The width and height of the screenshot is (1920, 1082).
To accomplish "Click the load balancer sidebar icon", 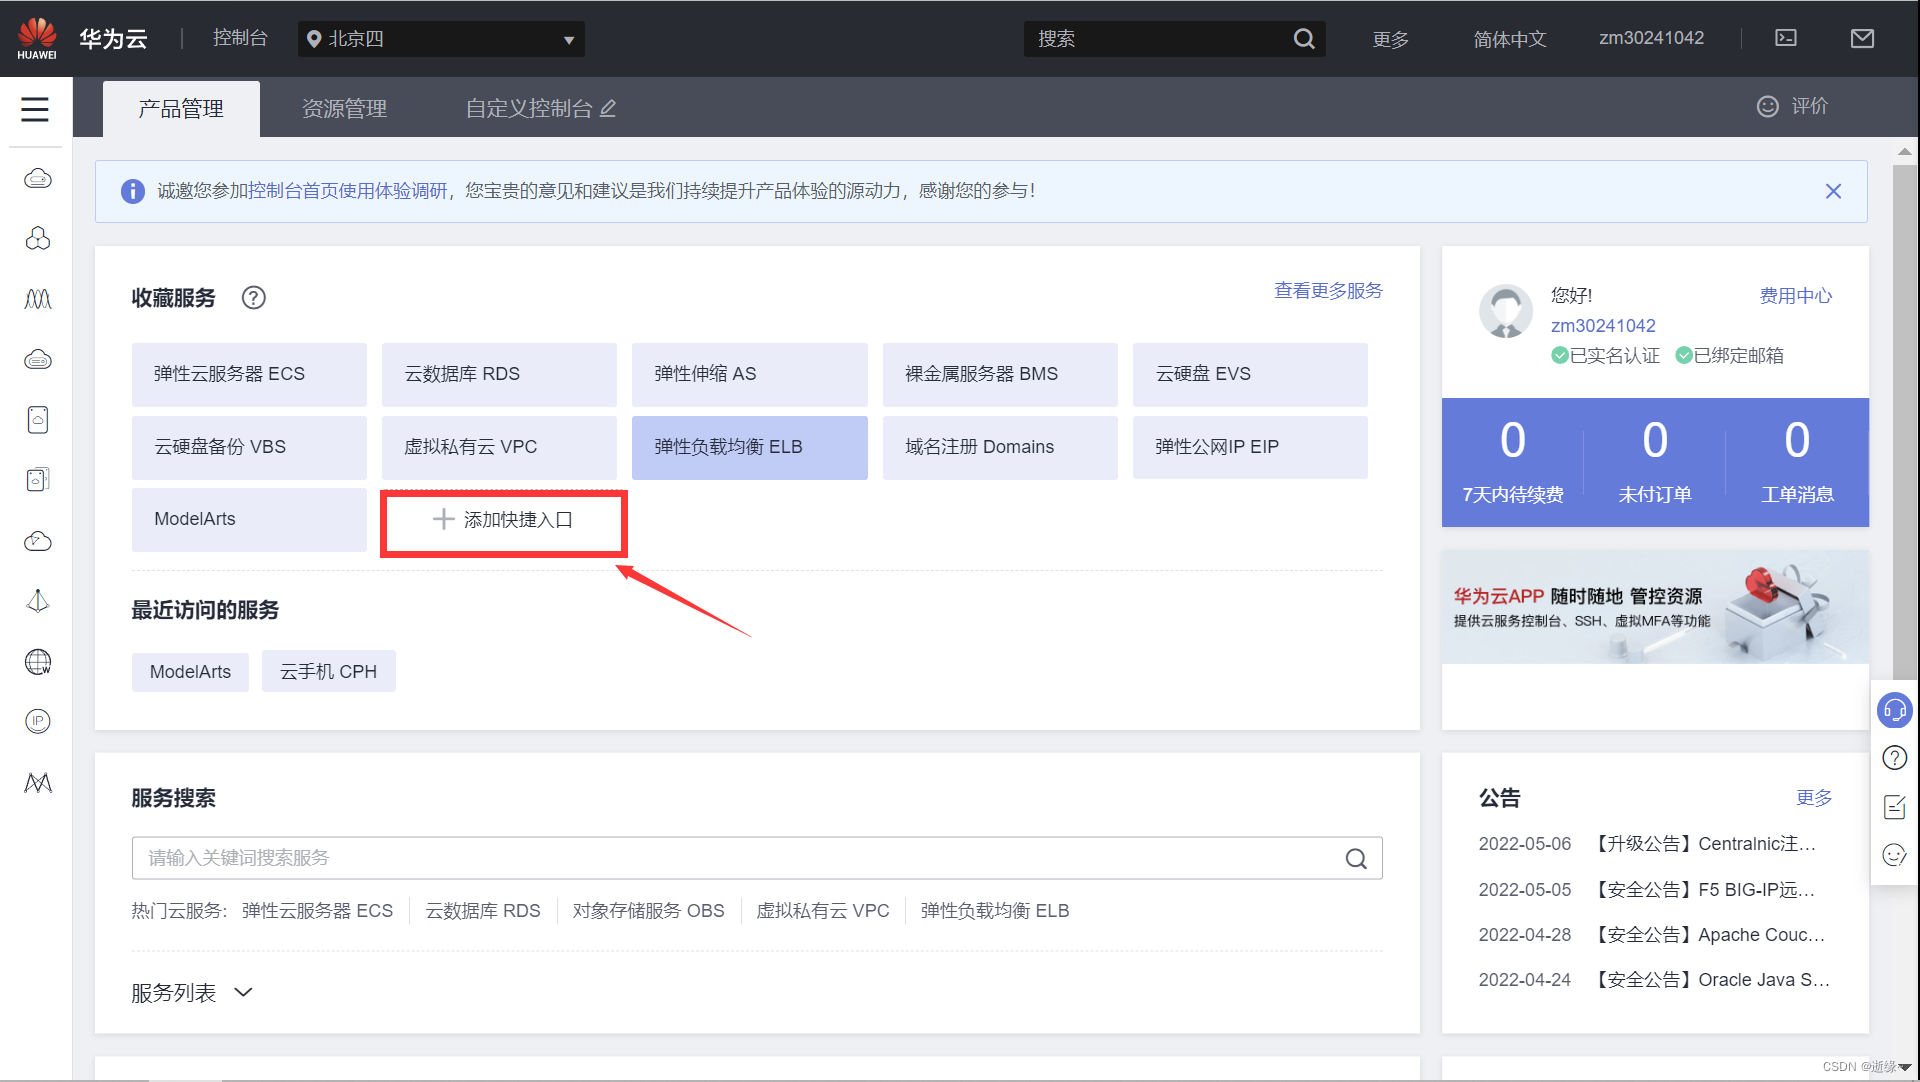I will (38, 601).
